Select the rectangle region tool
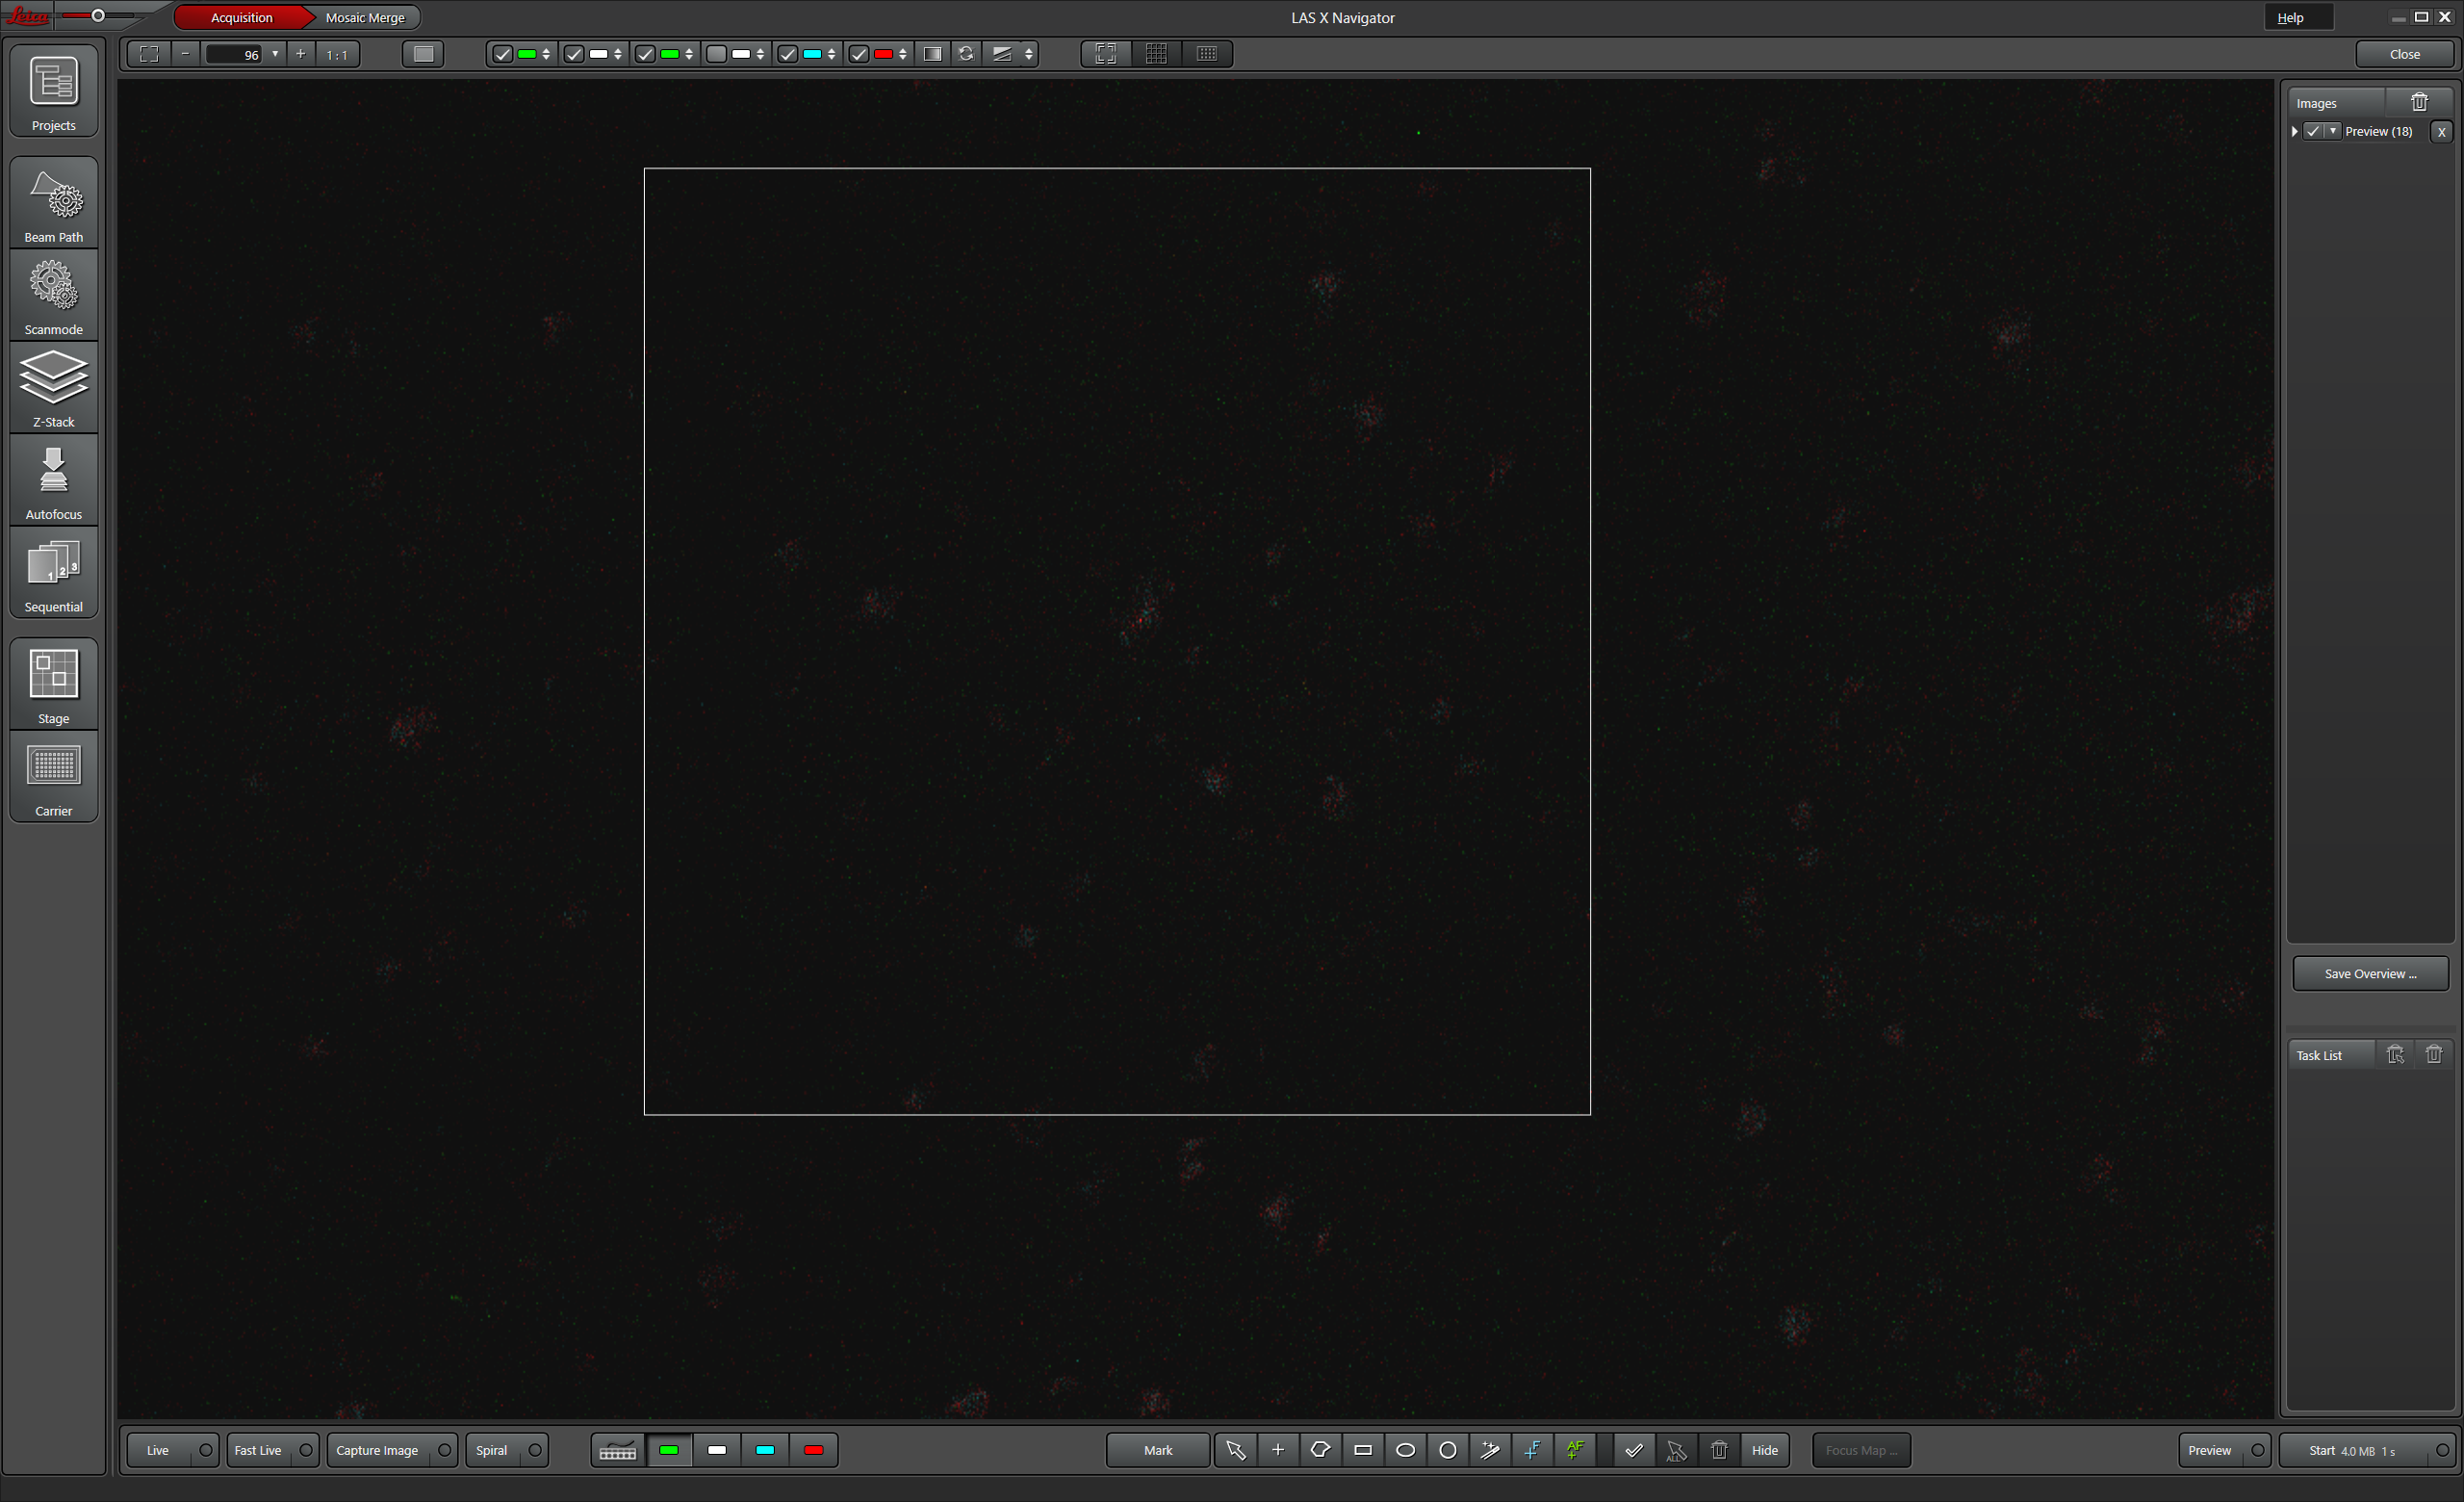This screenshot has width=2464, height=1502. [1362, 1450]
